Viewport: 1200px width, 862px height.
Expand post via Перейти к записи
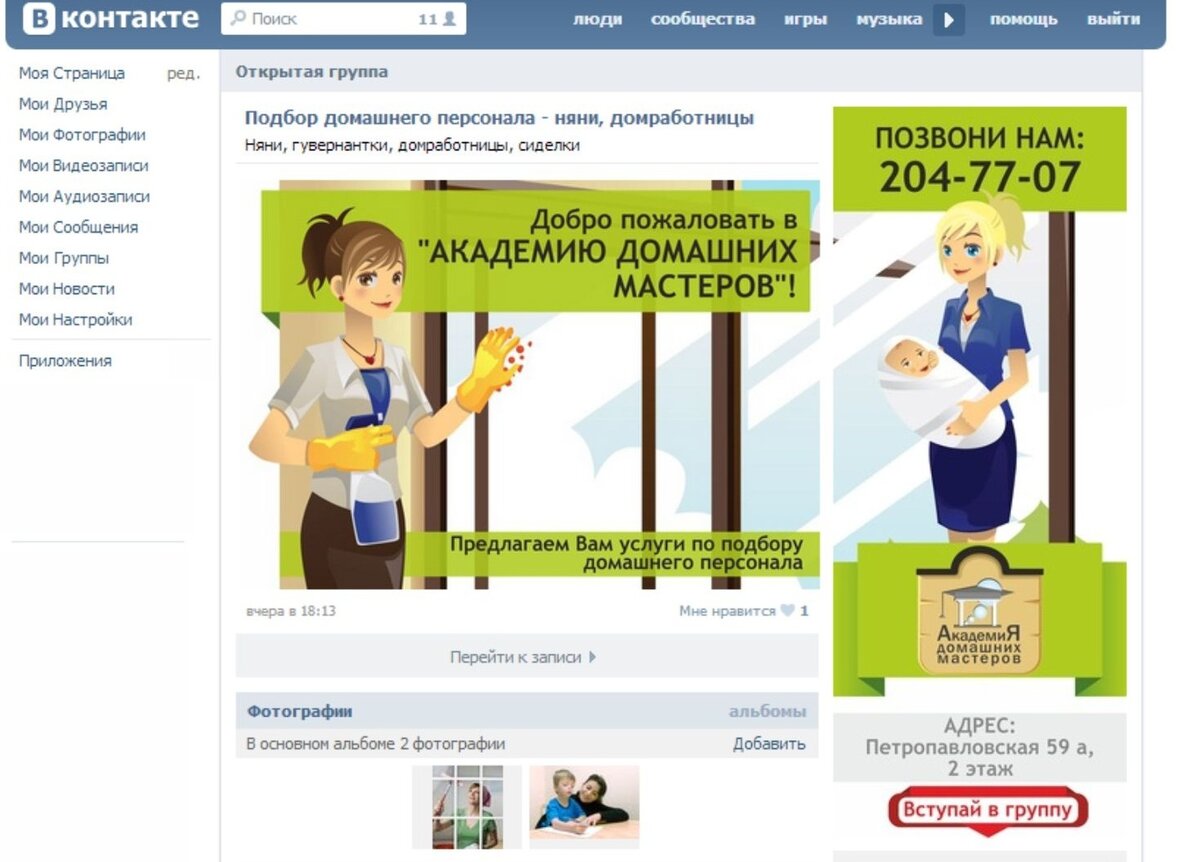click(523, 657)
